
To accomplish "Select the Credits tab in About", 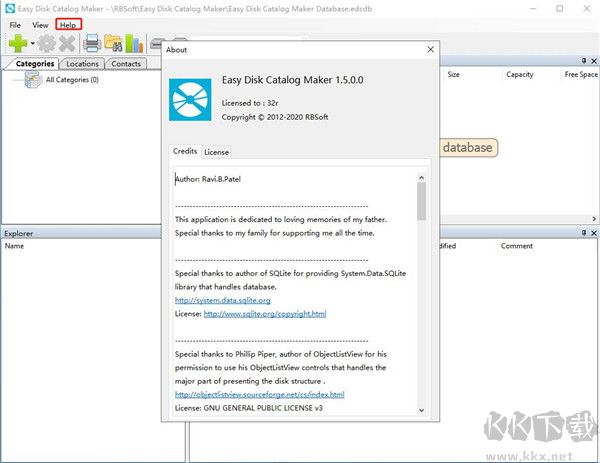I will 185,151.
